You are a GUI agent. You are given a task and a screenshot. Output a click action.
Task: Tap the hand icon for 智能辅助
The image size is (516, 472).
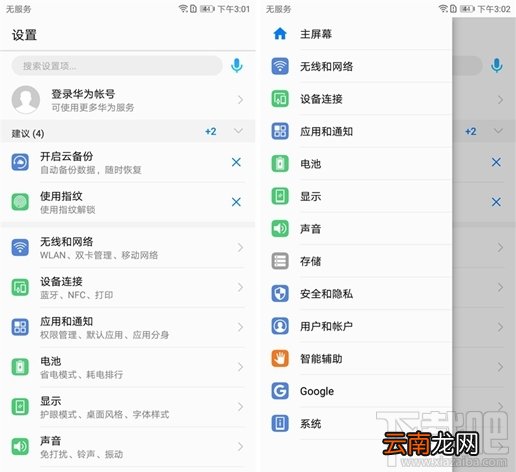[x=280, y=359]
